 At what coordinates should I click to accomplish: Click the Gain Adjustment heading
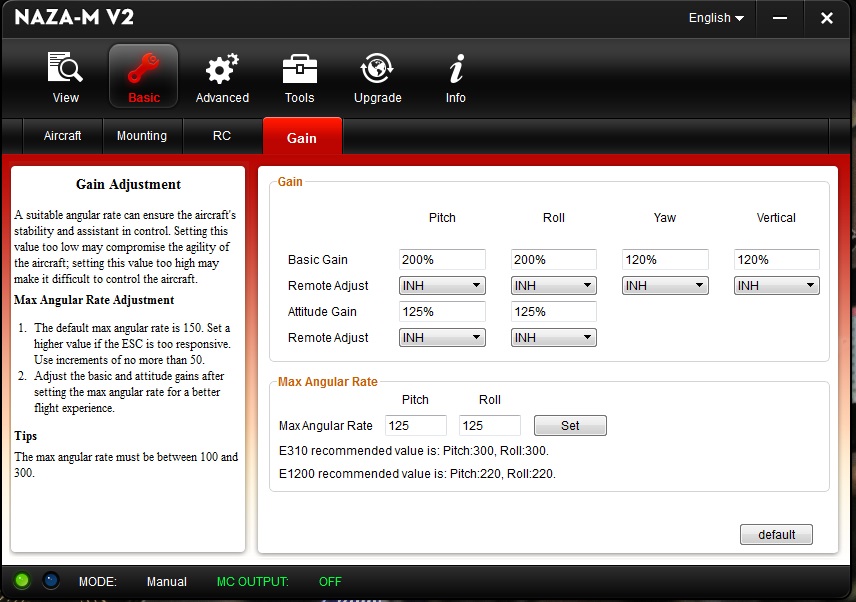click(x=128, y=184)
